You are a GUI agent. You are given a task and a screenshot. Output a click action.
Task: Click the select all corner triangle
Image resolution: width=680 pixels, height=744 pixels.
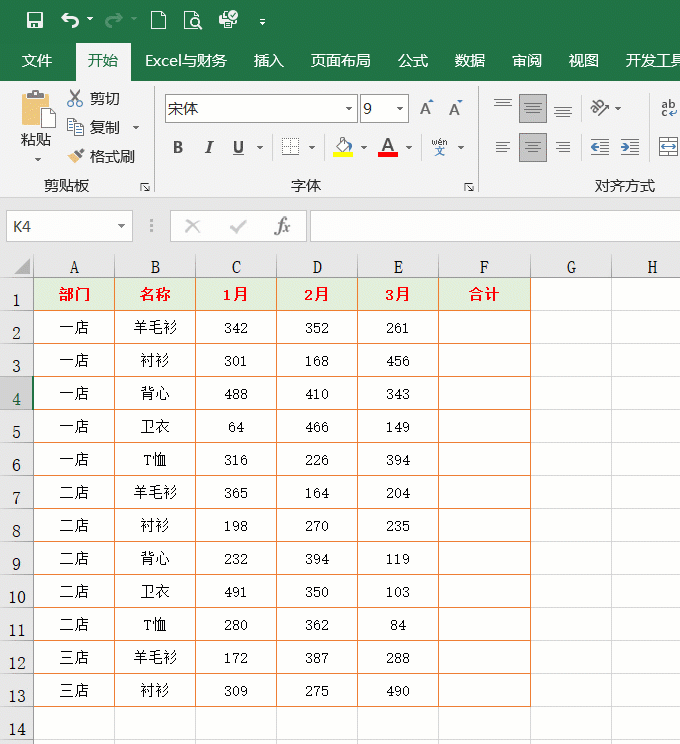click(x=21, y=266)
